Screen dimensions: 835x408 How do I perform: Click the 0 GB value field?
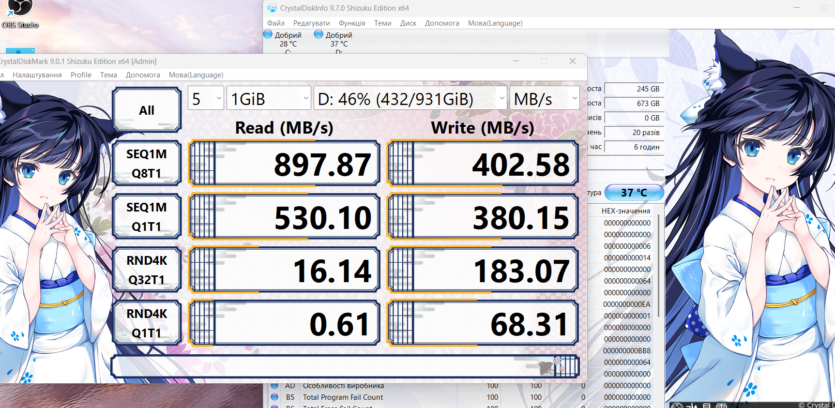pyautogui.click(x=634, y=118)
